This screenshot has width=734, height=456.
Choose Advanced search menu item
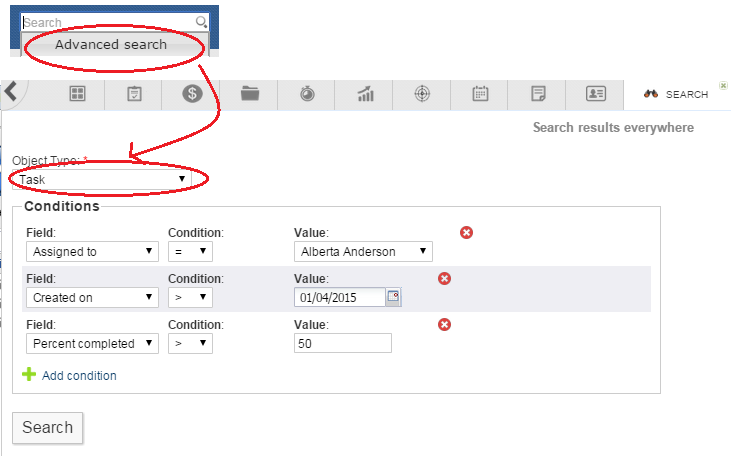(111, 45)
